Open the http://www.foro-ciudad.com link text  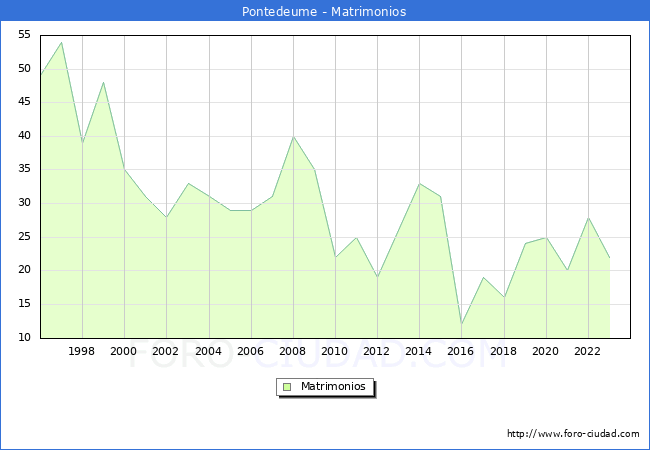[x=573, y=434]
